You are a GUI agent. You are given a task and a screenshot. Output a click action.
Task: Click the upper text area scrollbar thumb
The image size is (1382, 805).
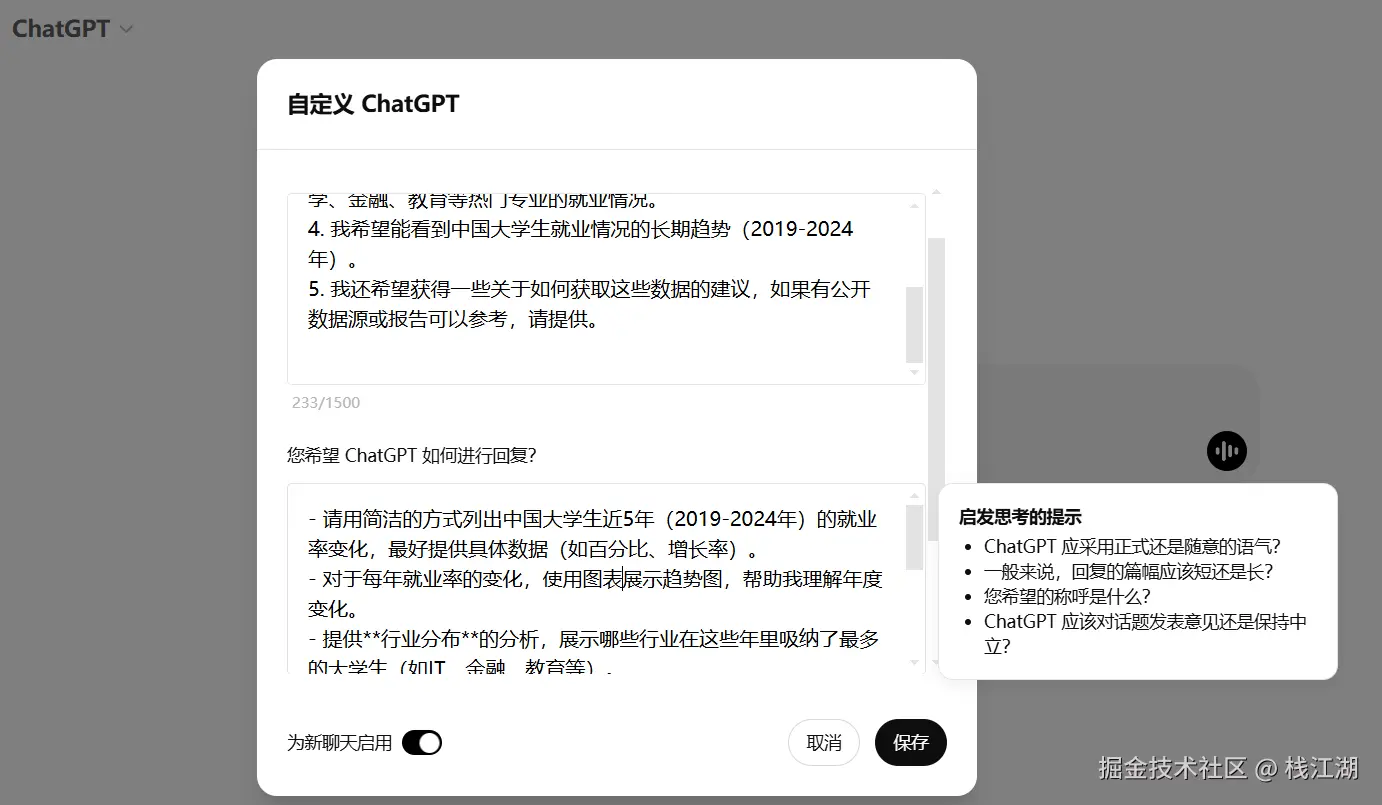[x=914, y=325]
